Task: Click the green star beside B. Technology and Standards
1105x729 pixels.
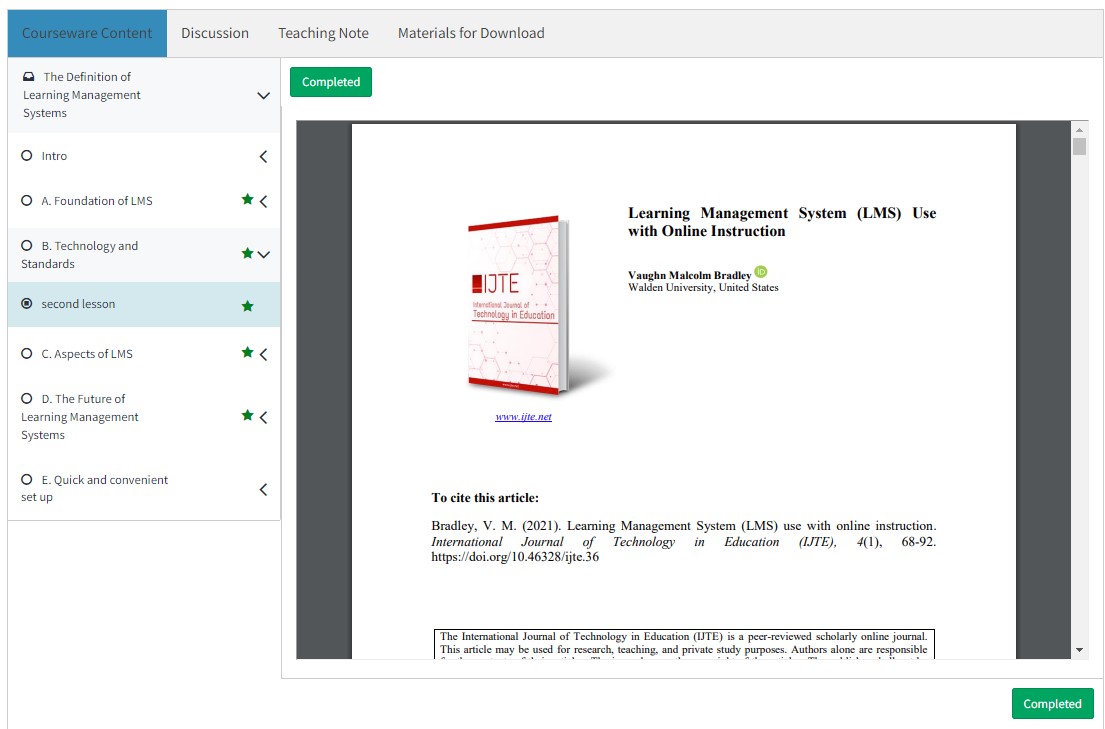Action: tap(247, 254)
